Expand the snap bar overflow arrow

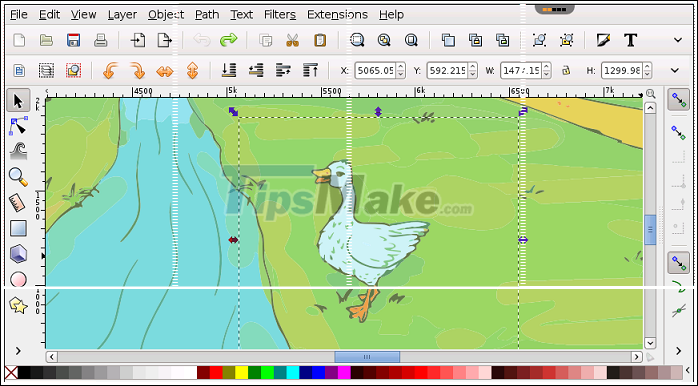[x=678, y=351]
